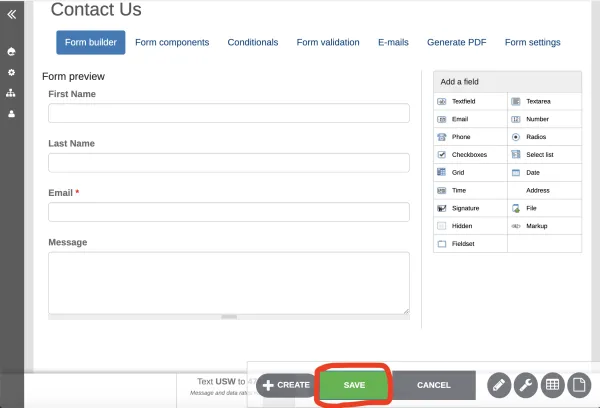
Task: Click the CANCEL button
Action: tap(434, 385)
